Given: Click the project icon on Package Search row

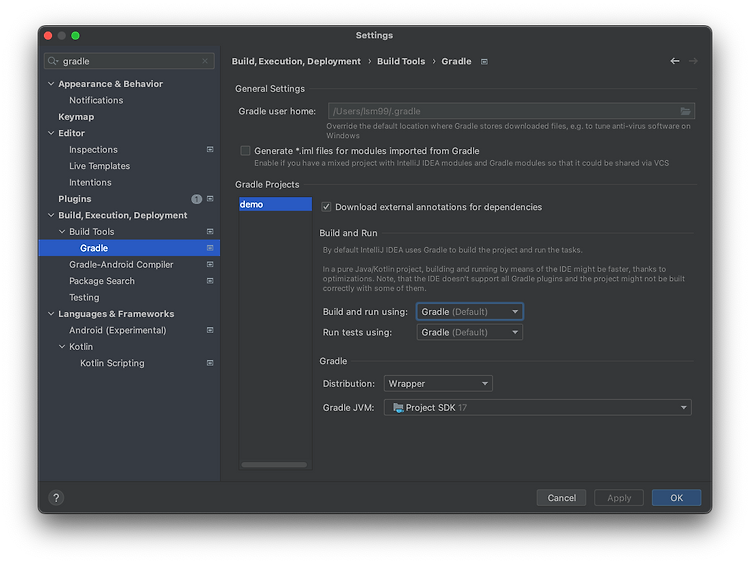Looking at the screenshot, I should point(210,281).
